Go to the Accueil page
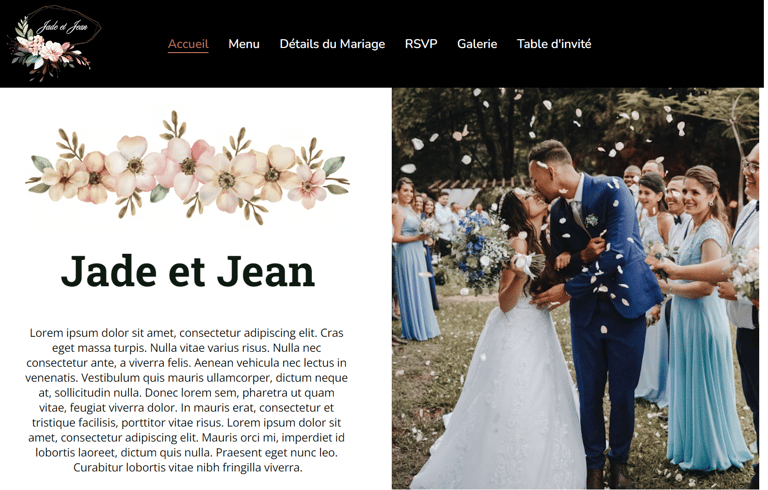This screenshot has height=490, width=768. (189, 44)
